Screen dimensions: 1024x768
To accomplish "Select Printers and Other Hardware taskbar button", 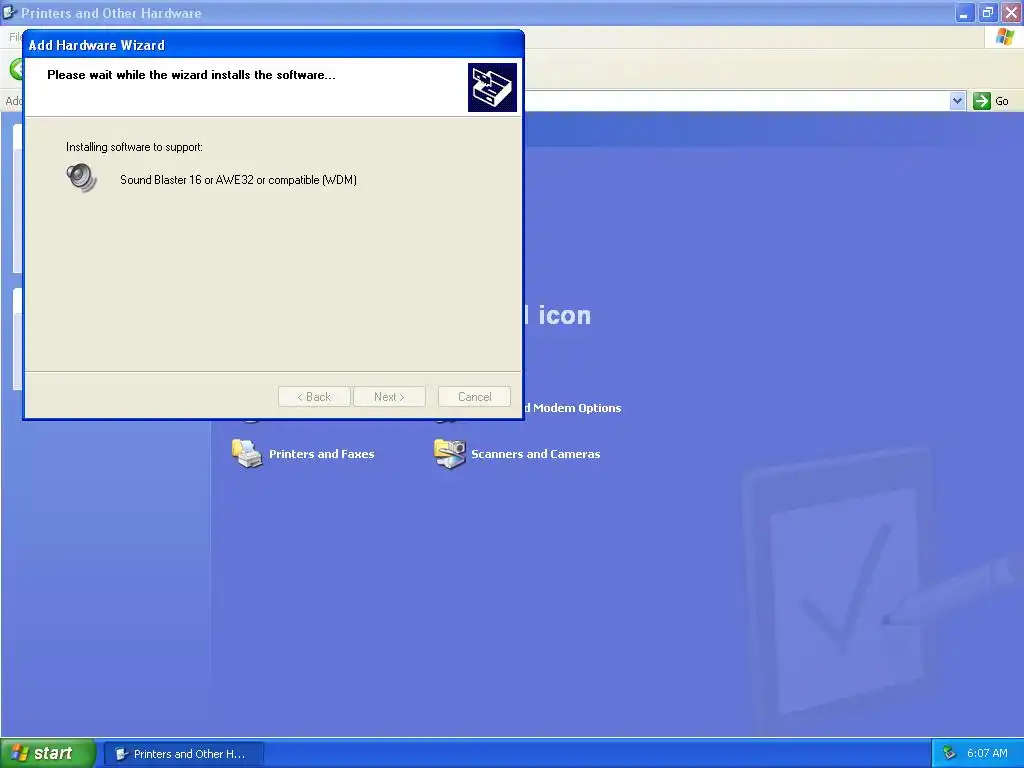I will (x=184, y=754).
